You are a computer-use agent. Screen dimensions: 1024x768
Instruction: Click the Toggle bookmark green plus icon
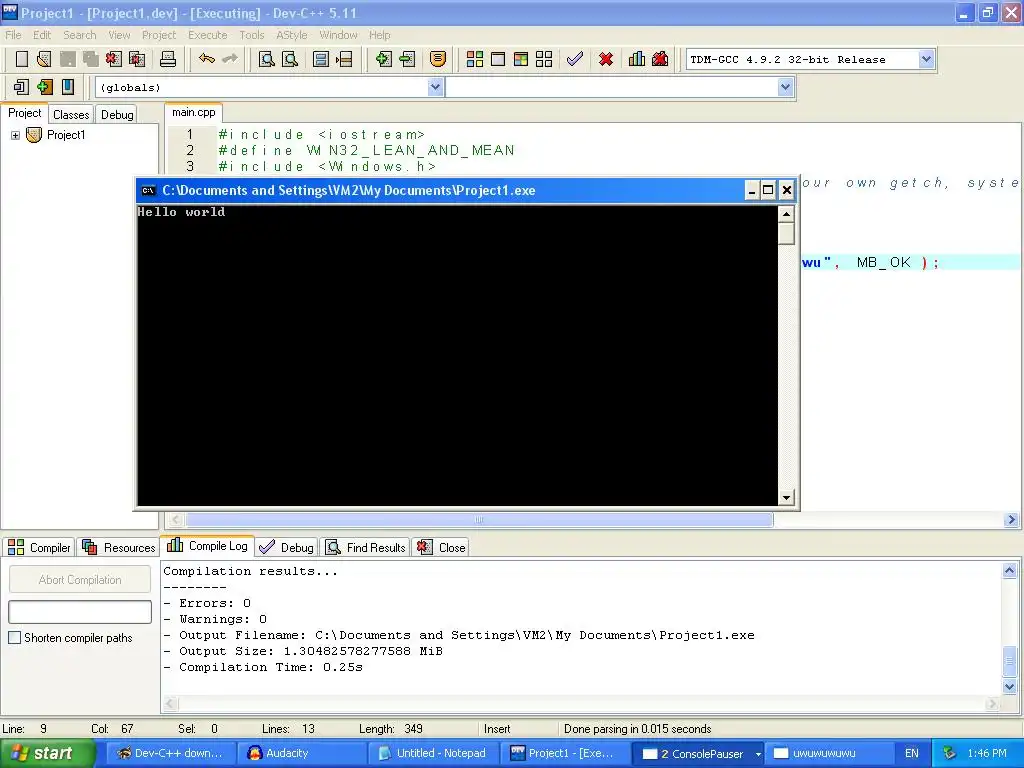click(44, 87)
